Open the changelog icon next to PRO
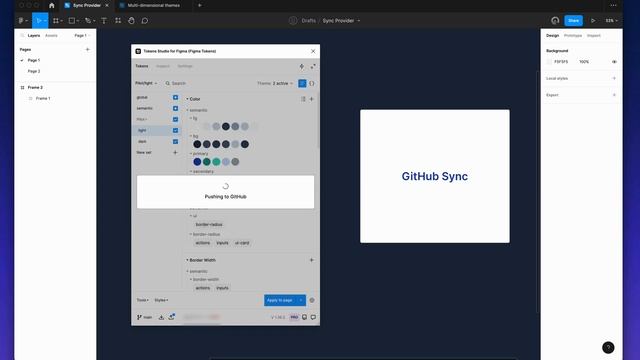 pyautogui.click(x=304, y=317)
